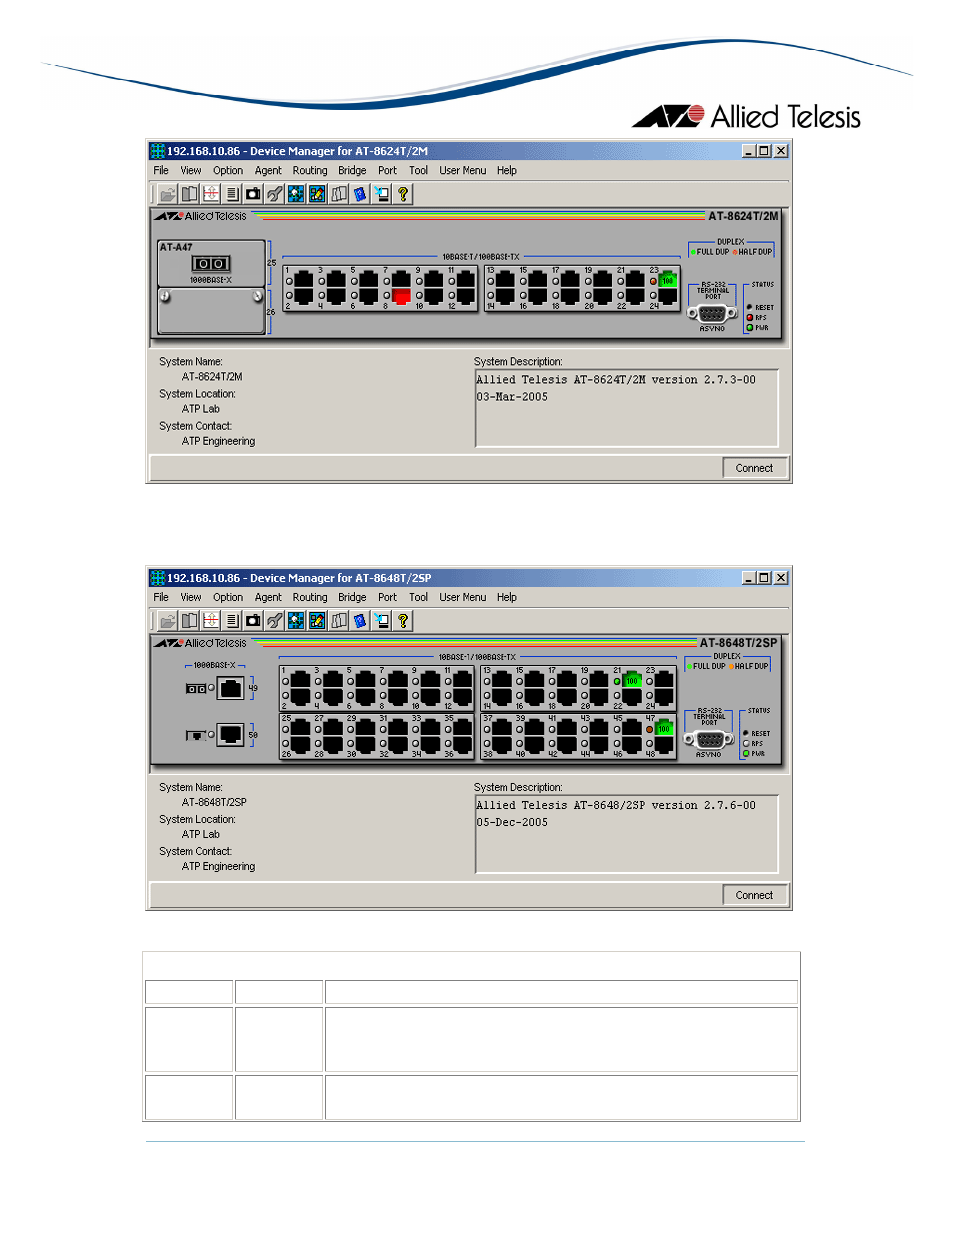Open the Option menu in the AT-8624T/2M window
Image resolution: width=954 pixels, height=1235 pixels.
tap(228, 171)
